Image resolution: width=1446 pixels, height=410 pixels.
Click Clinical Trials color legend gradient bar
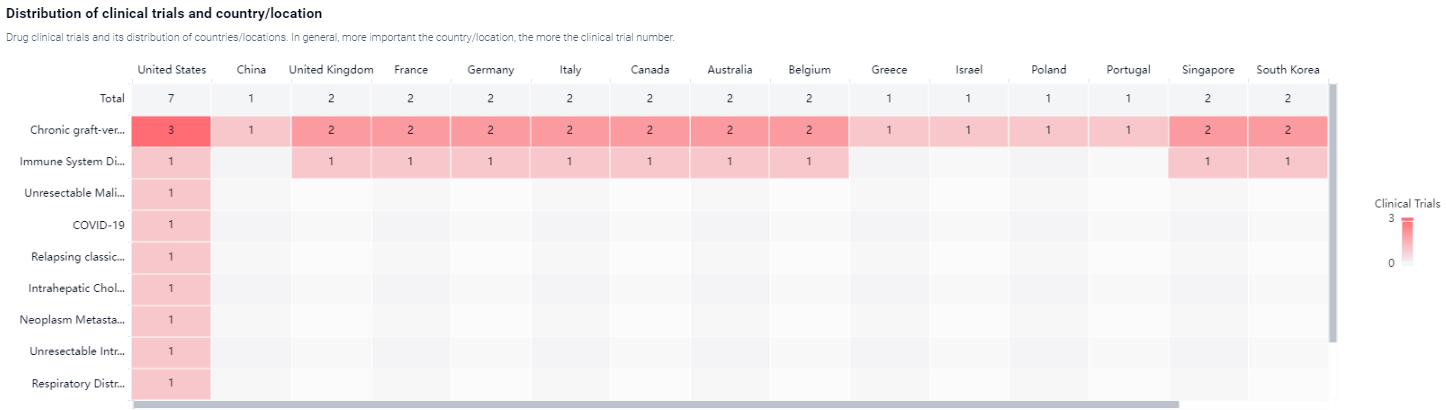(1407, 241)
